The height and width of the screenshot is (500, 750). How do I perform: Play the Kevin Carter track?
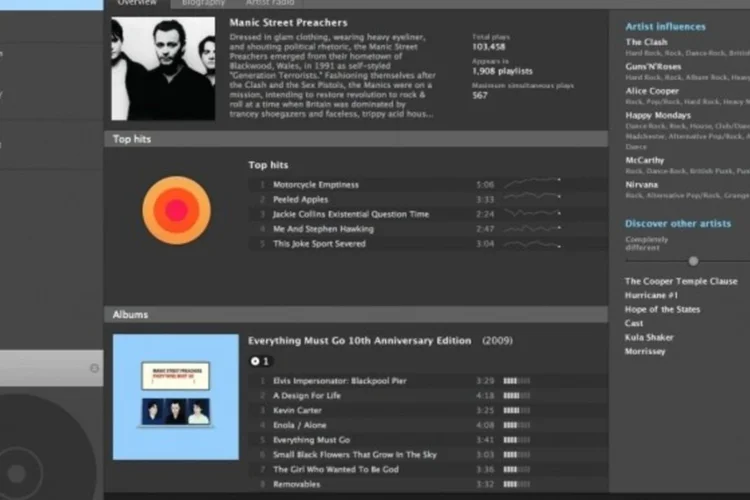pyautogui.click(x=297, y=411)
